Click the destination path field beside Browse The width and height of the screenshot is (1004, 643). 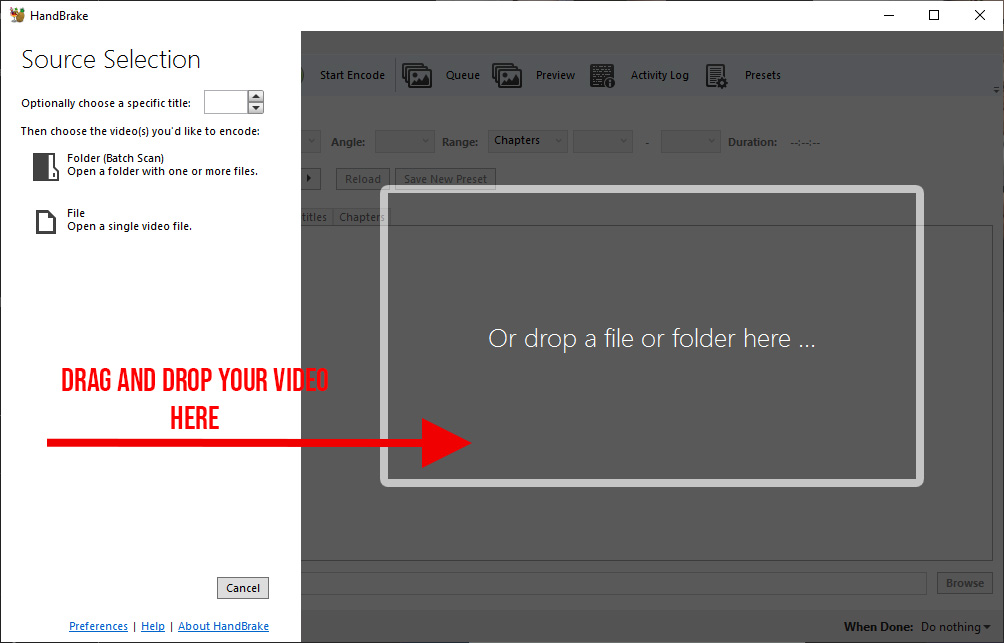tap(614, 583)
